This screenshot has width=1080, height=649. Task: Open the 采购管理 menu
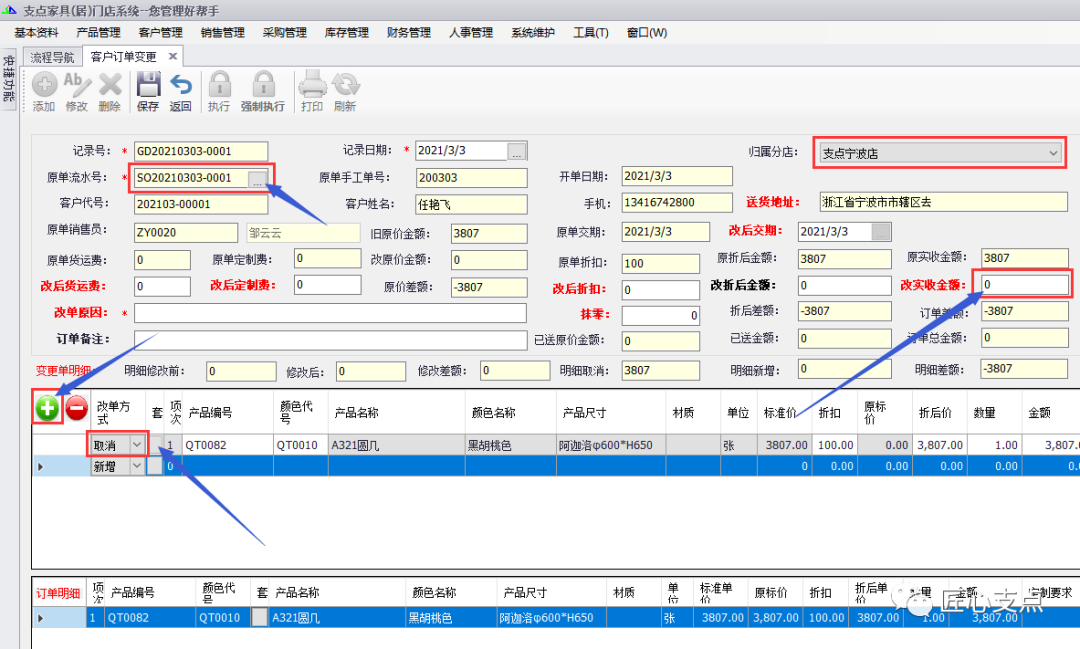tap(284, 32)
